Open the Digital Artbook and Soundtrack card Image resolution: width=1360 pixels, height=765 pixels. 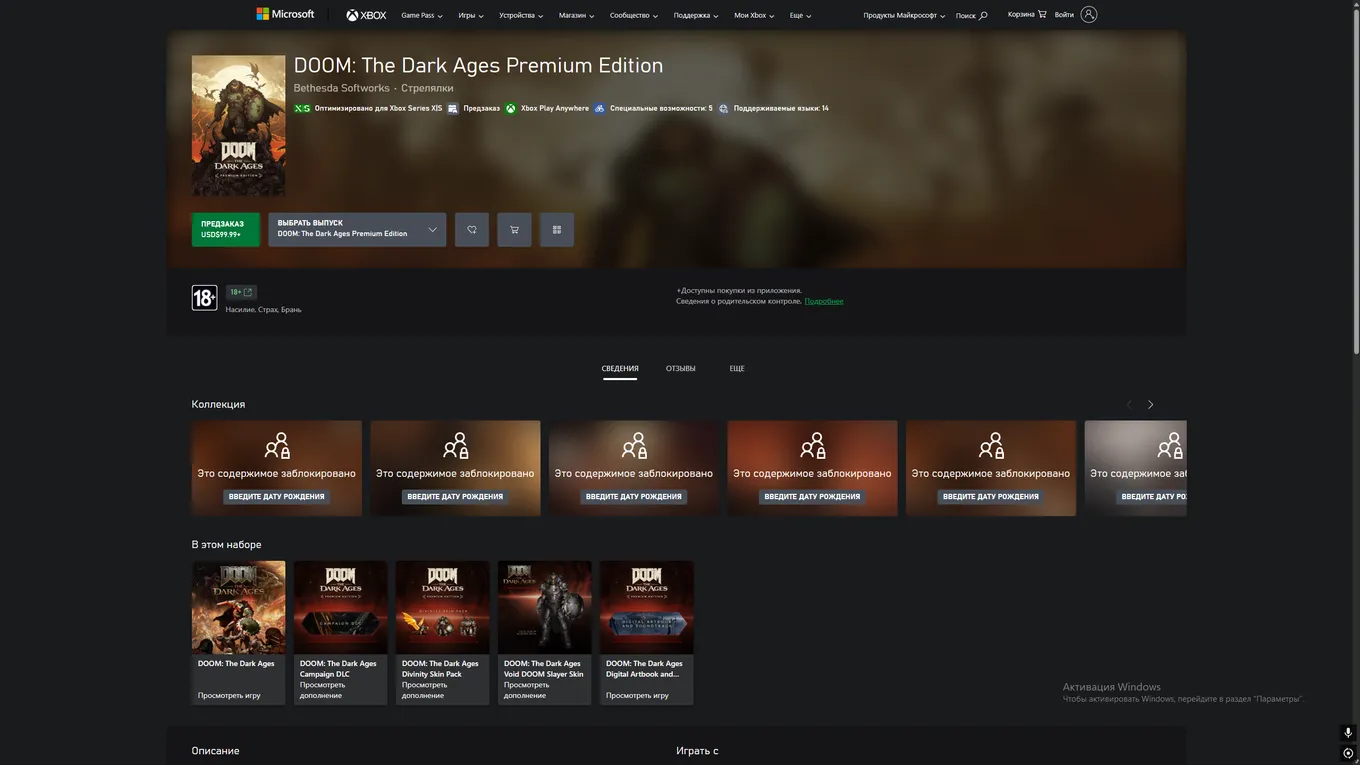tap(646, 633)
